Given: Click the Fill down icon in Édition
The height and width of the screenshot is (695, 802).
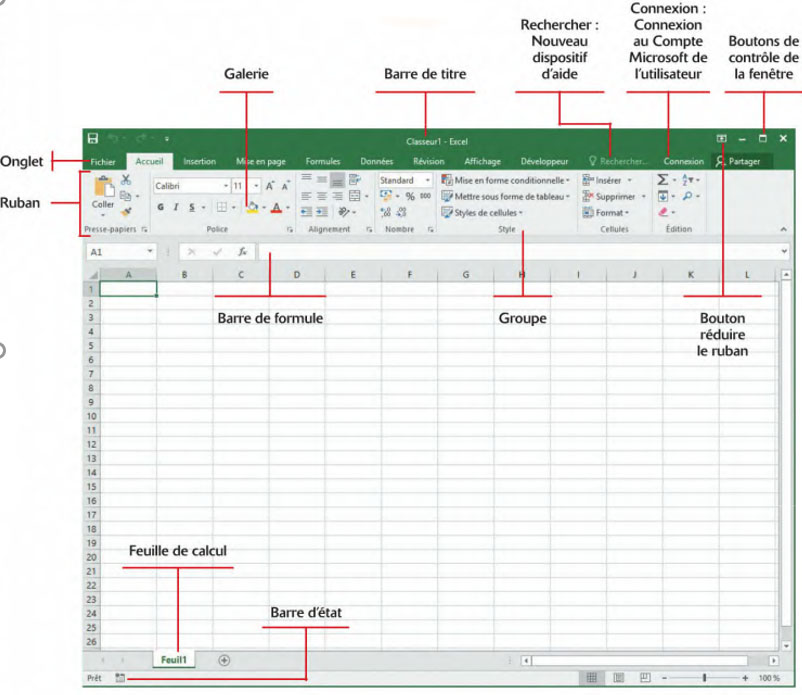Looking at the screenshot, I should pos(663,196).
